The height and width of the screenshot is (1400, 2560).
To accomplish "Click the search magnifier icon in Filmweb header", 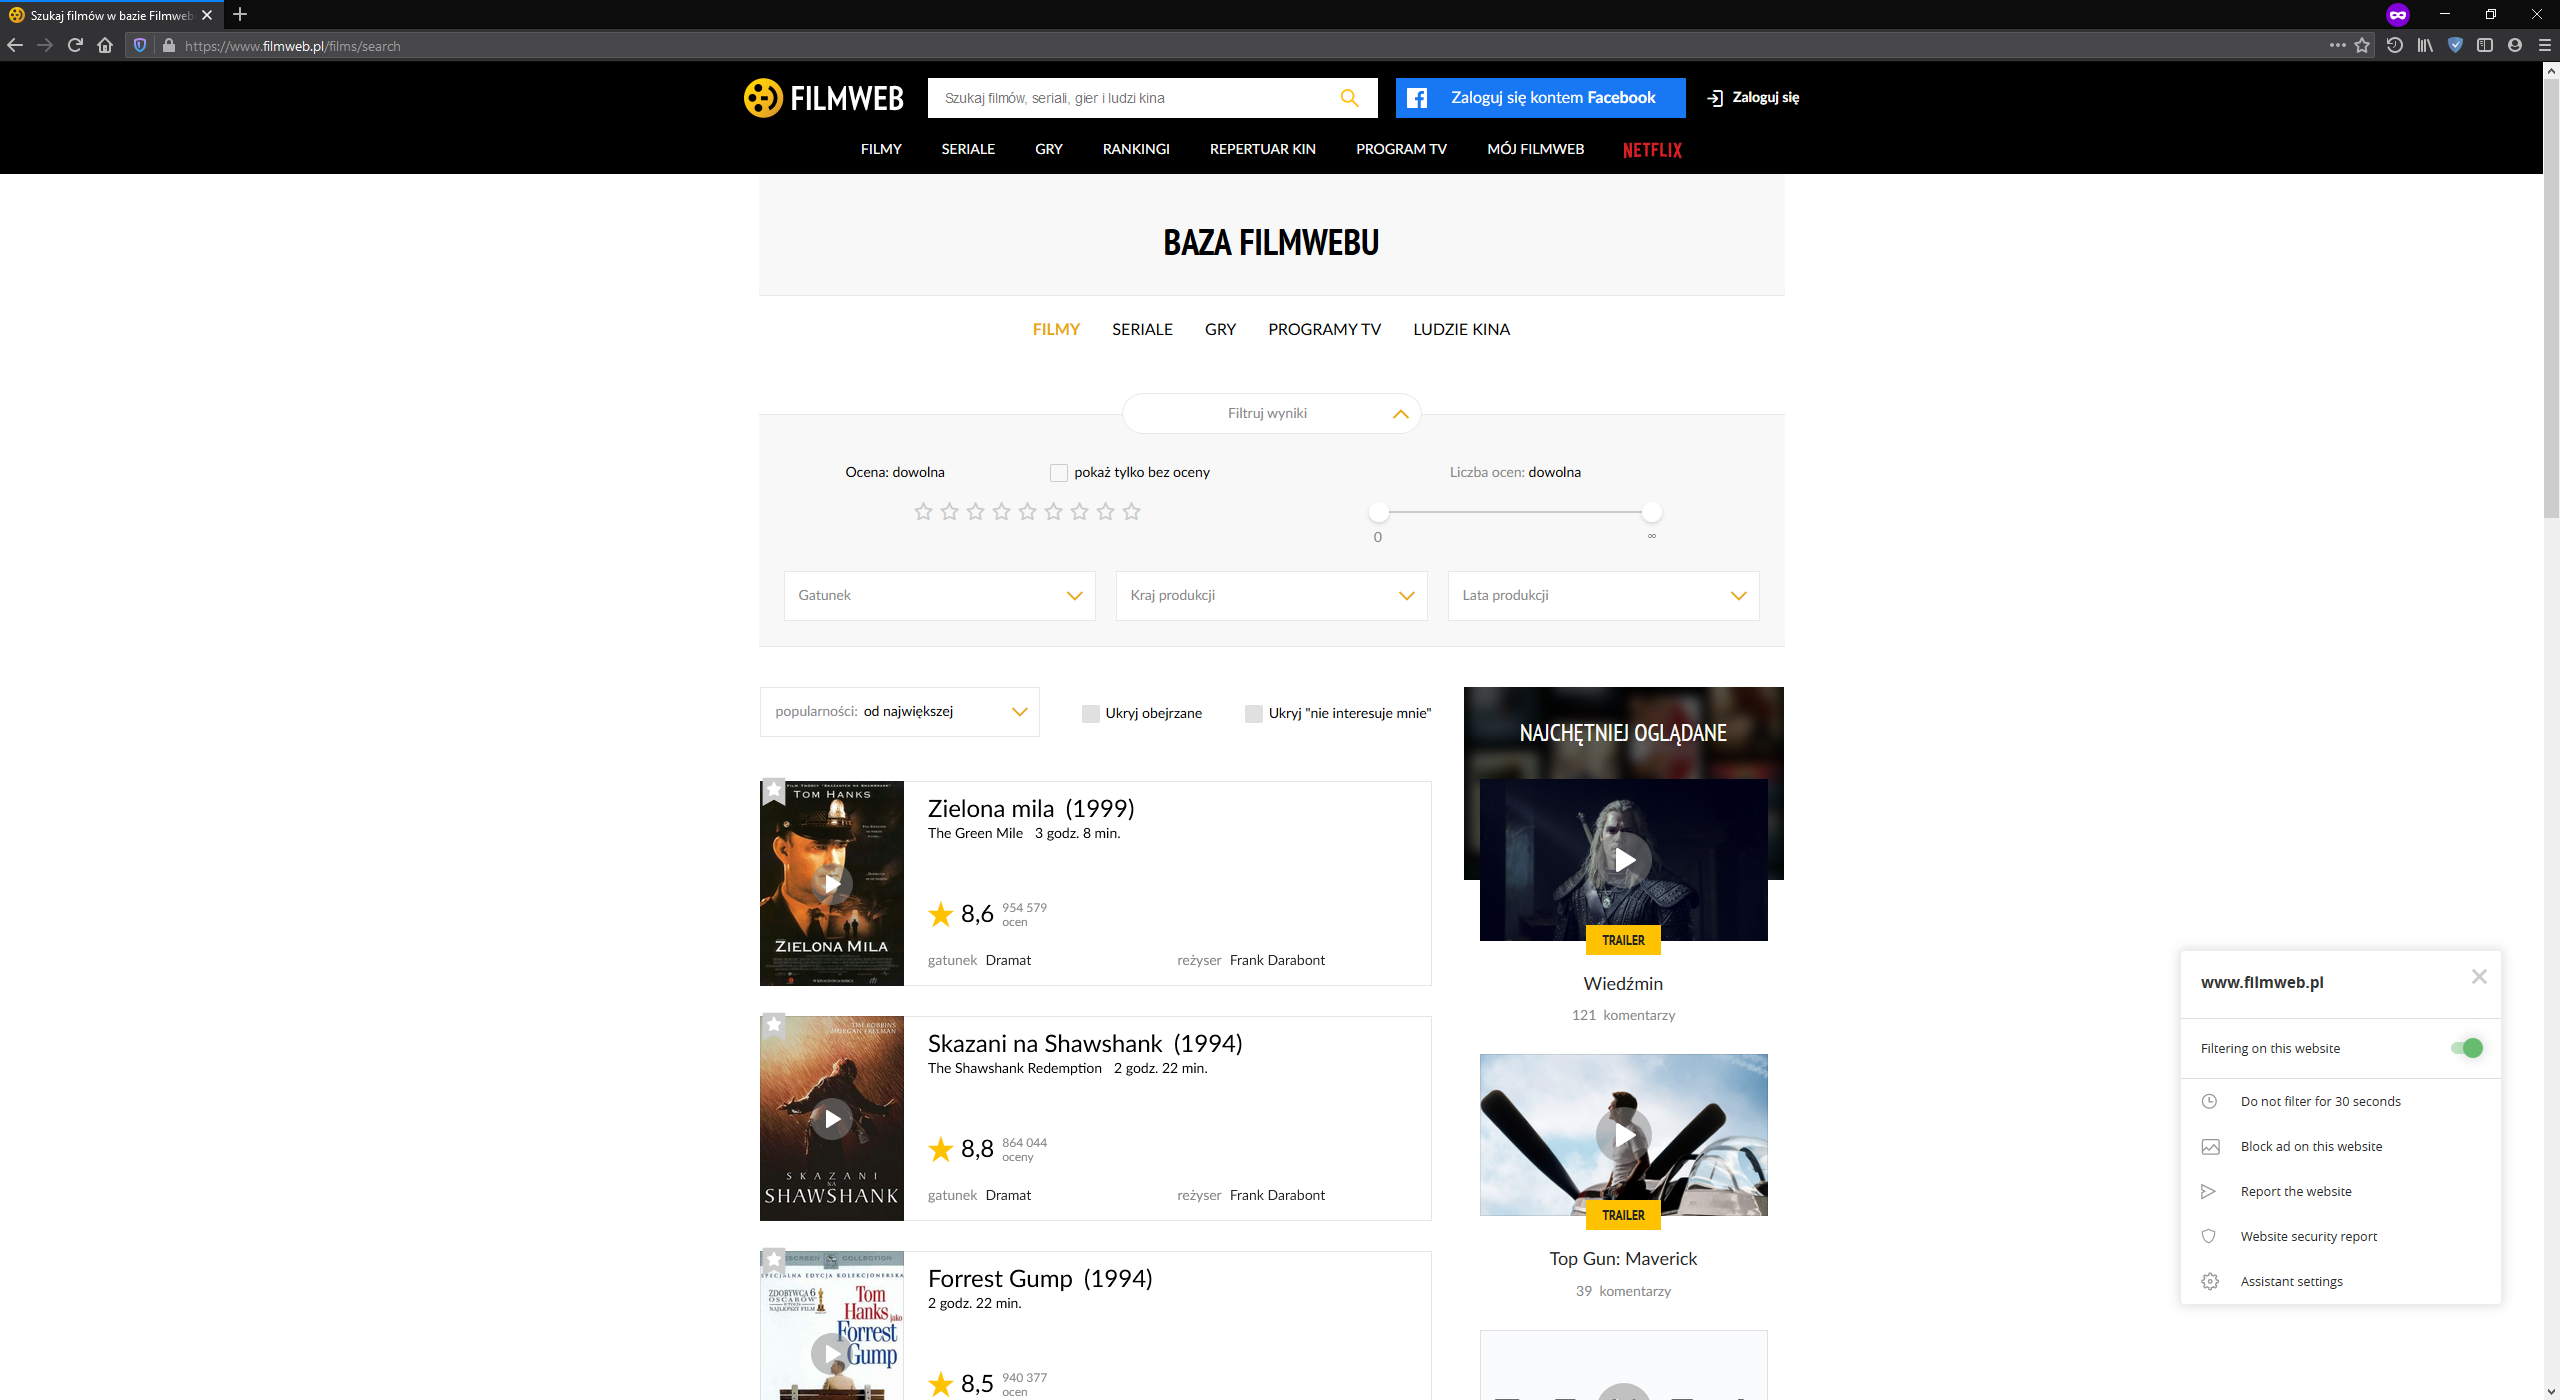I will [1349, 98].
